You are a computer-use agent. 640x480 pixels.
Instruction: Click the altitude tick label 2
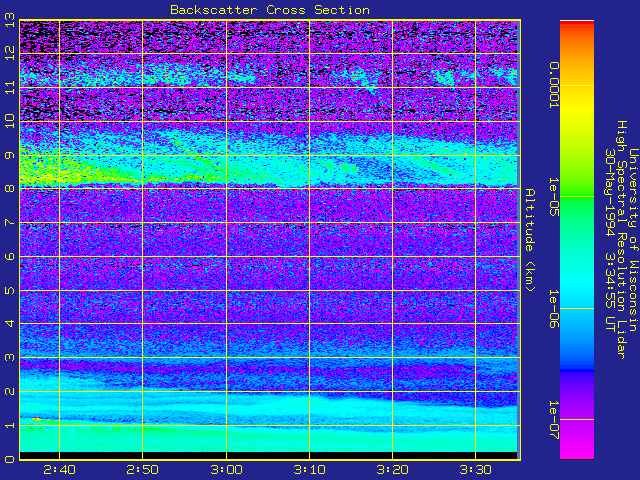click(x=10, y=391)
